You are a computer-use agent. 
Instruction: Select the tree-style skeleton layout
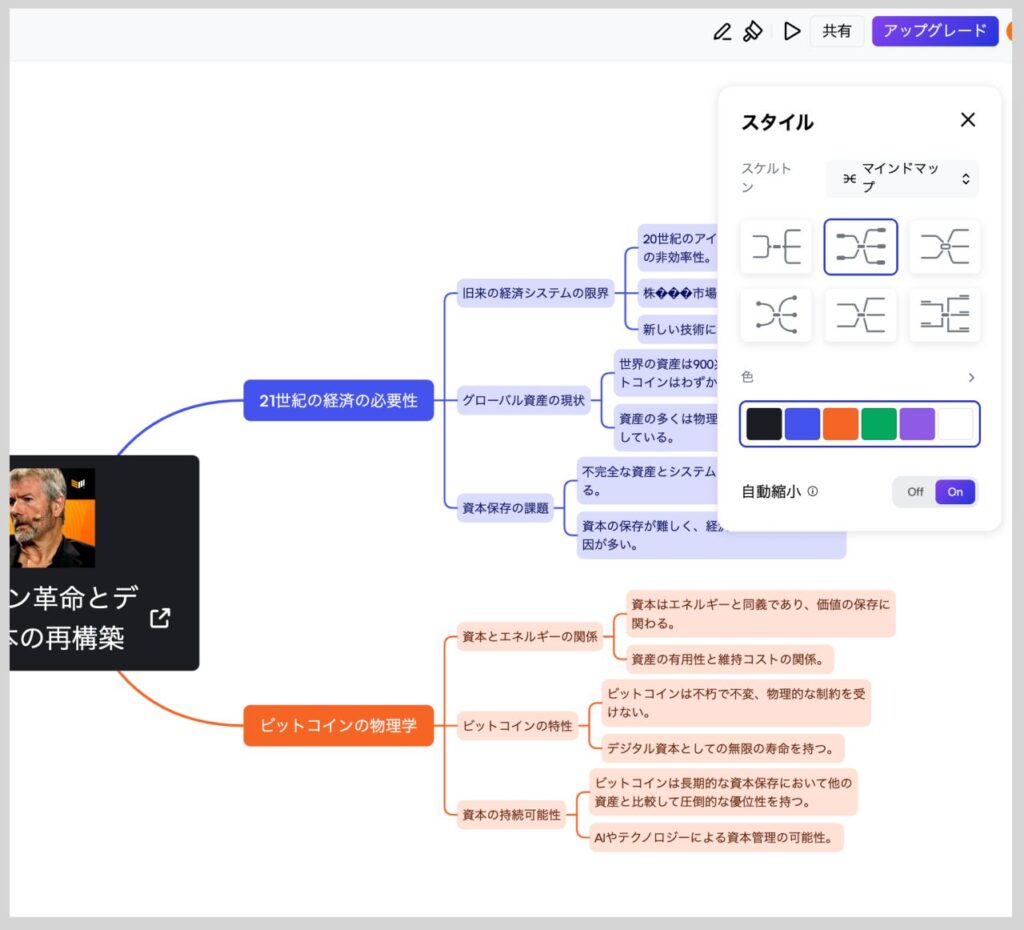click(945, 314)
